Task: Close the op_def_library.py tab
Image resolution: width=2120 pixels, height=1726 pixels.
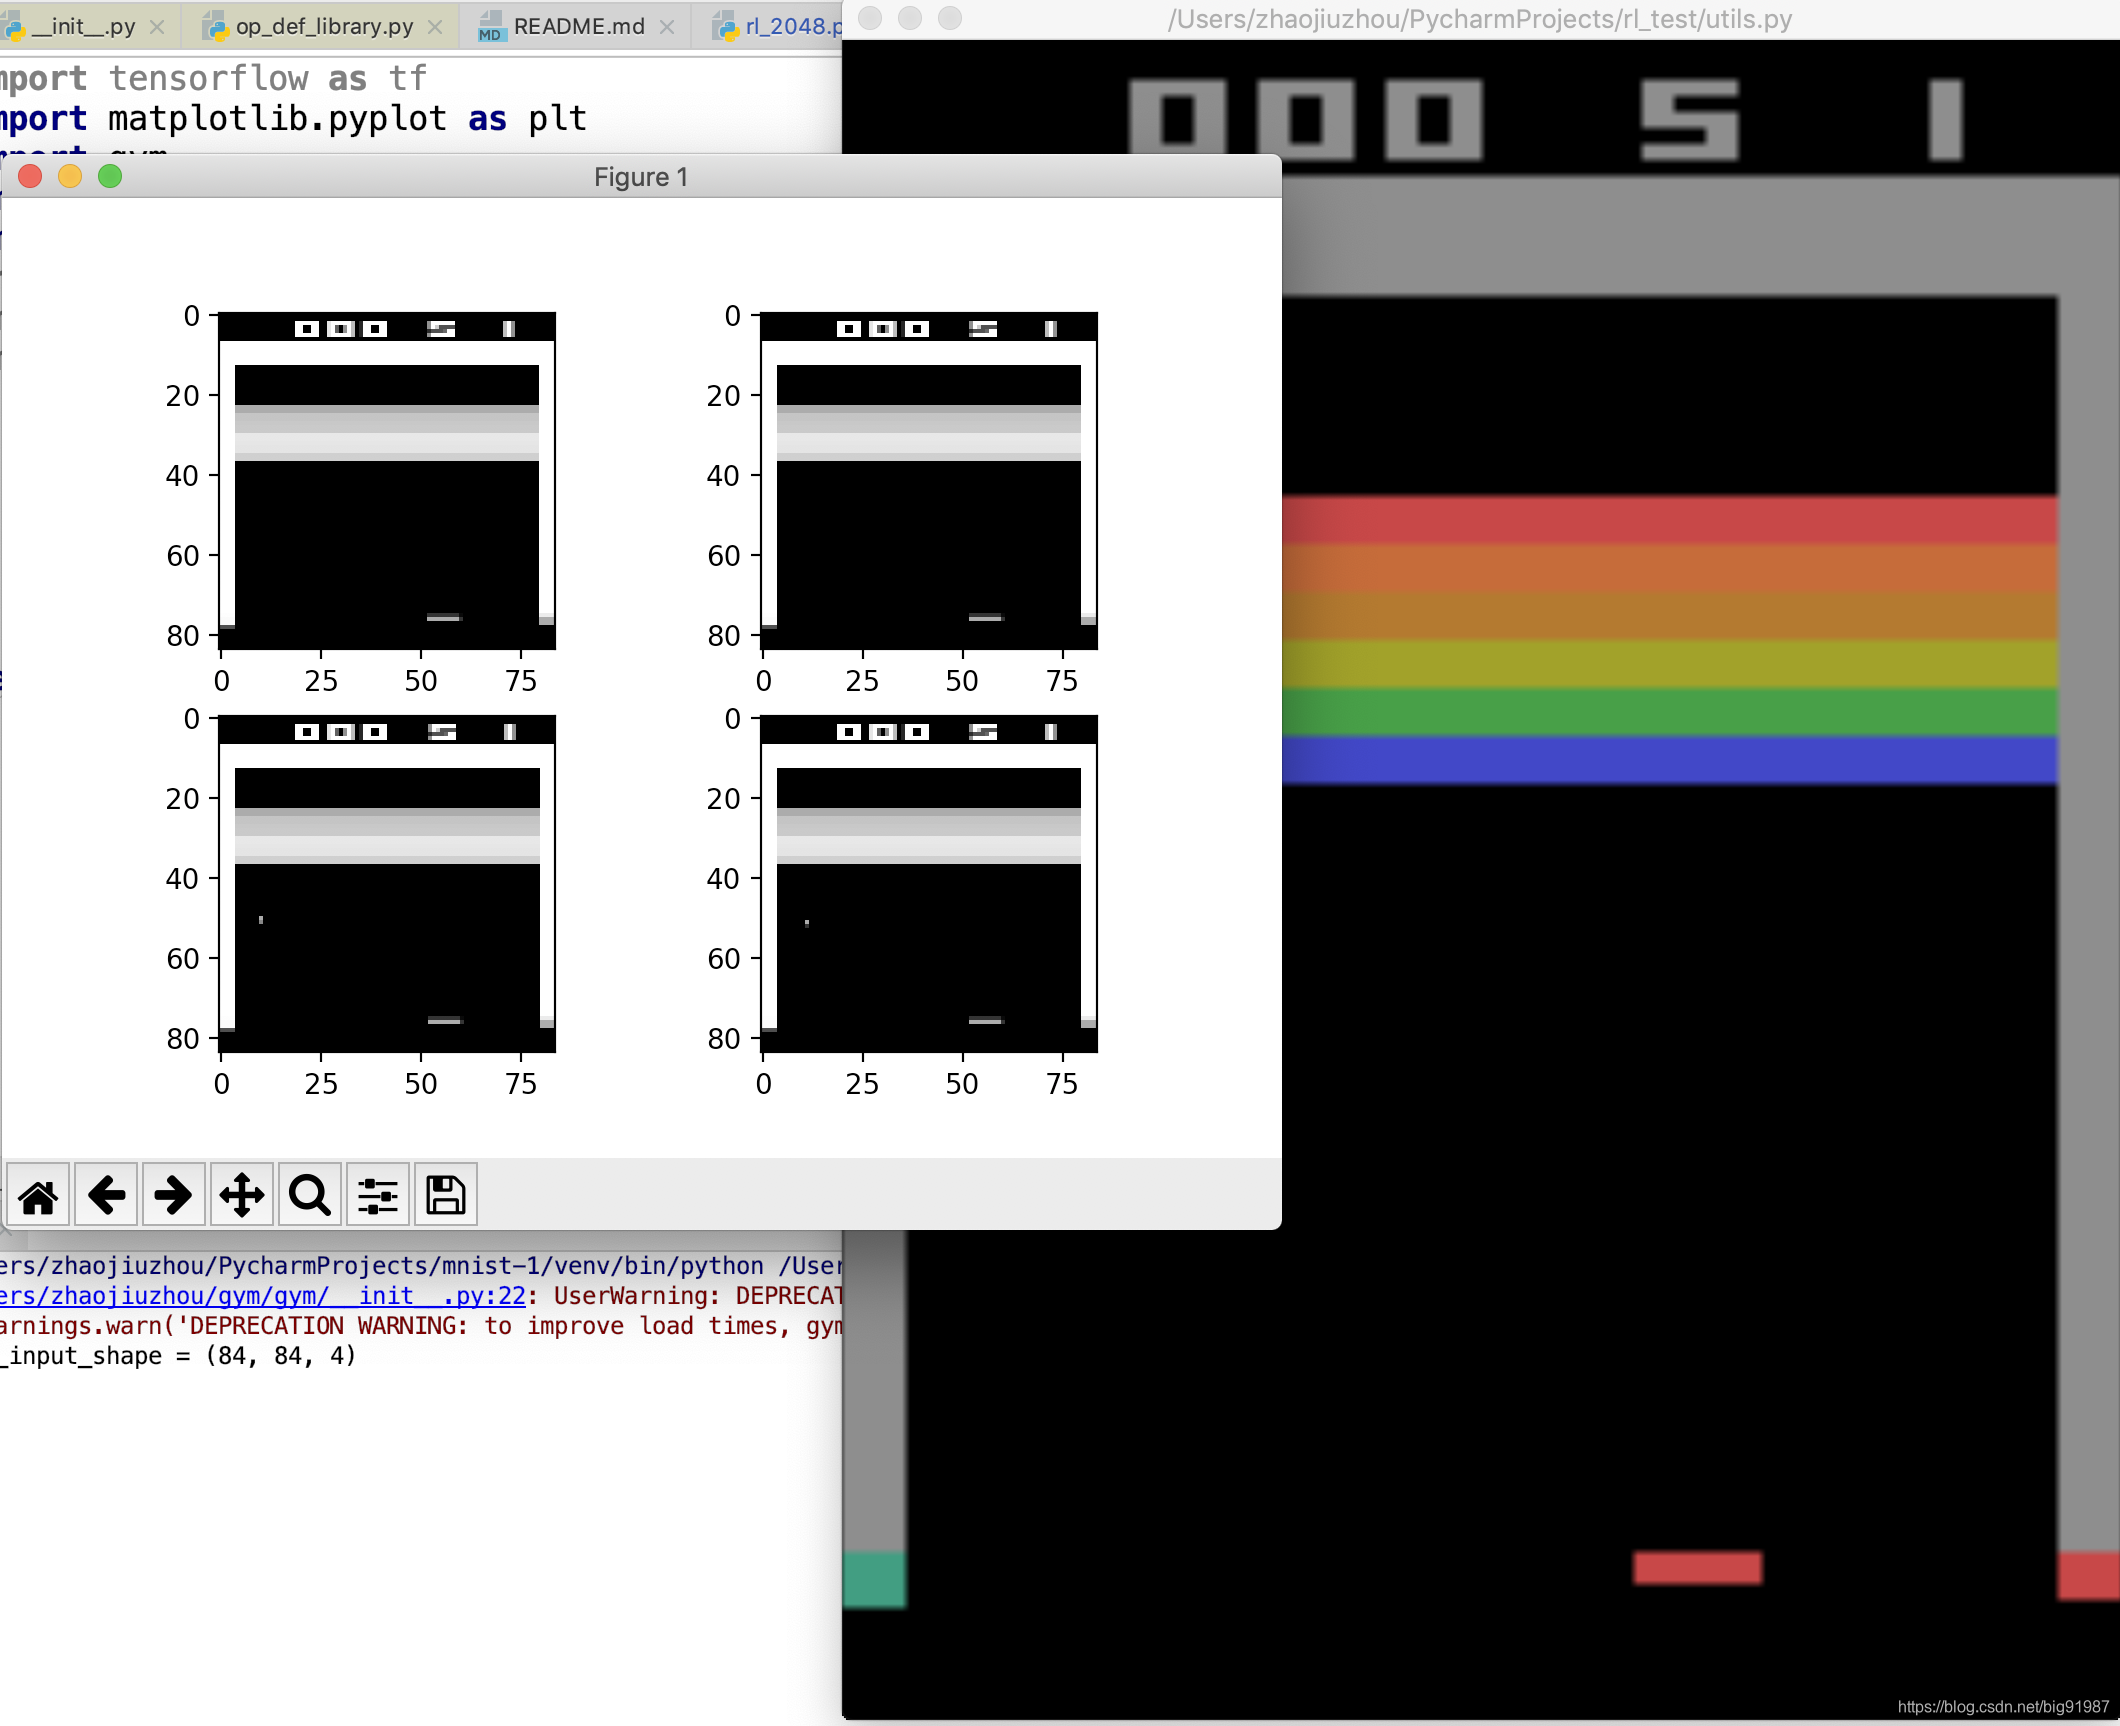Action: coord(435,27)
